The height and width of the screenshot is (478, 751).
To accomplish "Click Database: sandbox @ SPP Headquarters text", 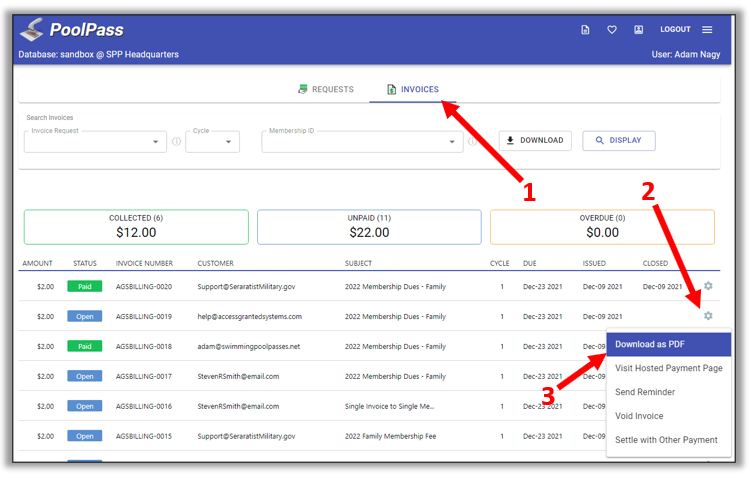I will (x=98, y=55).
